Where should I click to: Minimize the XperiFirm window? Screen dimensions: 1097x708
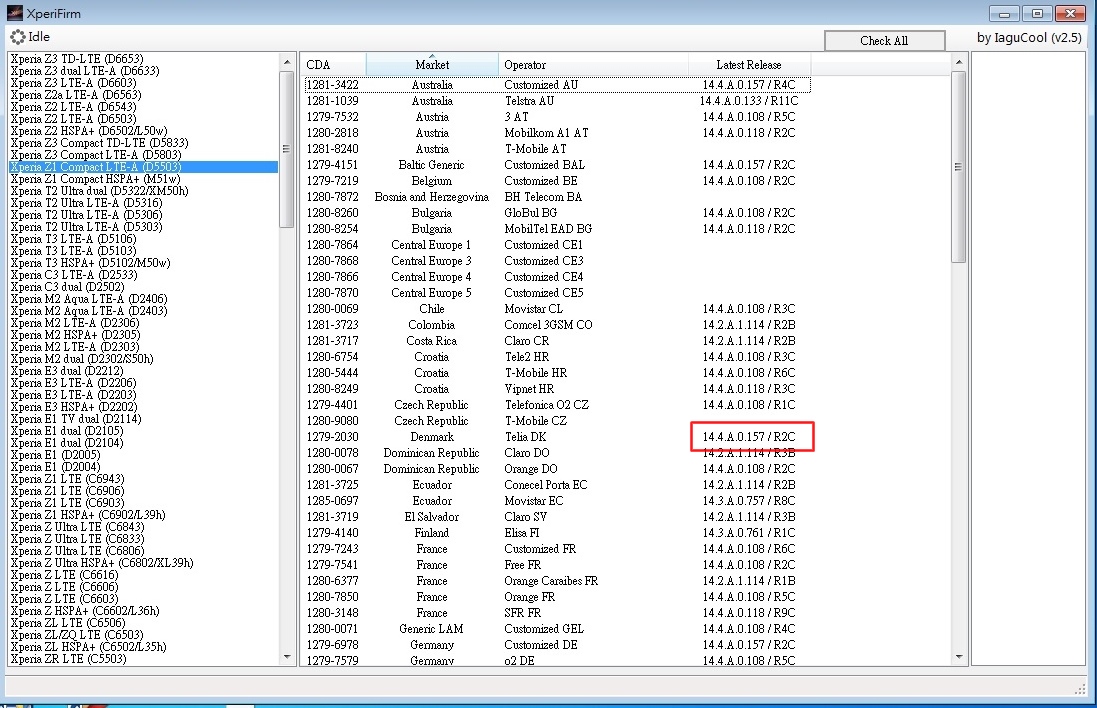(x=1004, y=13)
